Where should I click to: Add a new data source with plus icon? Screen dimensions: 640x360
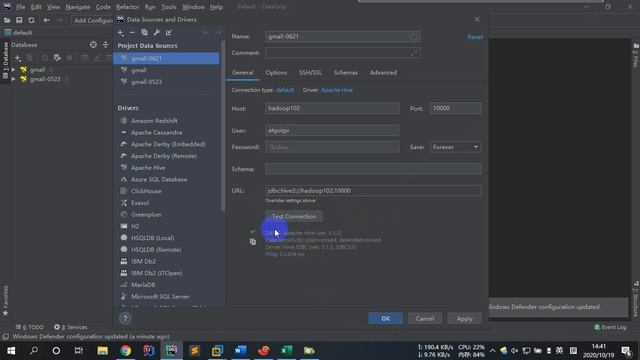[x=120, y=32]
